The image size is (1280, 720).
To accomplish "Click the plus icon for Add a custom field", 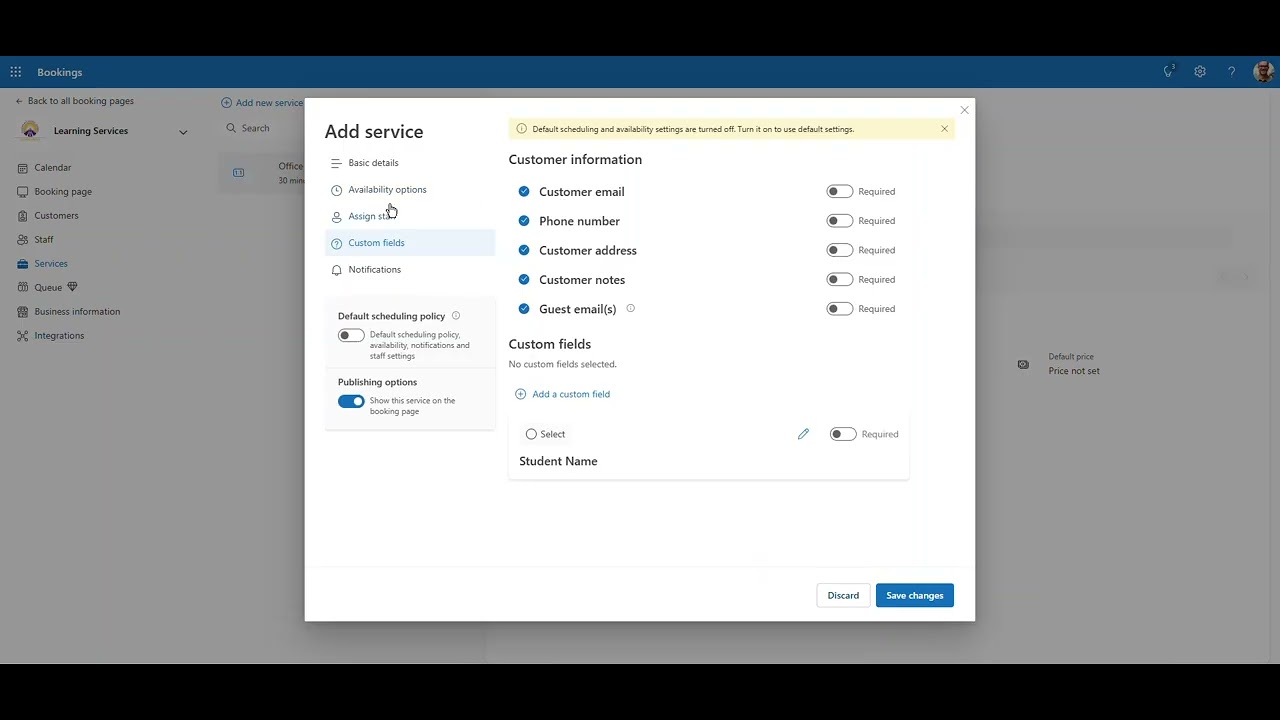I will pyautogui.click(x=520, y=394).
